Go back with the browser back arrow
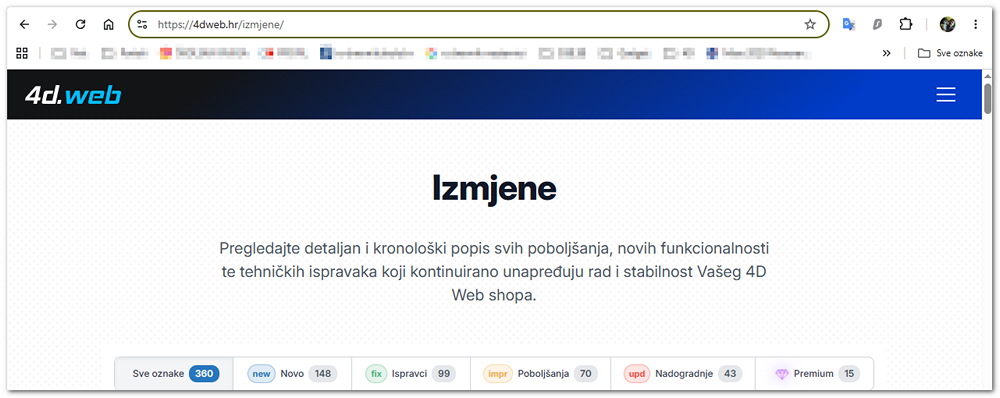Screen dimensions: 1000x398 tap(24, 24)
